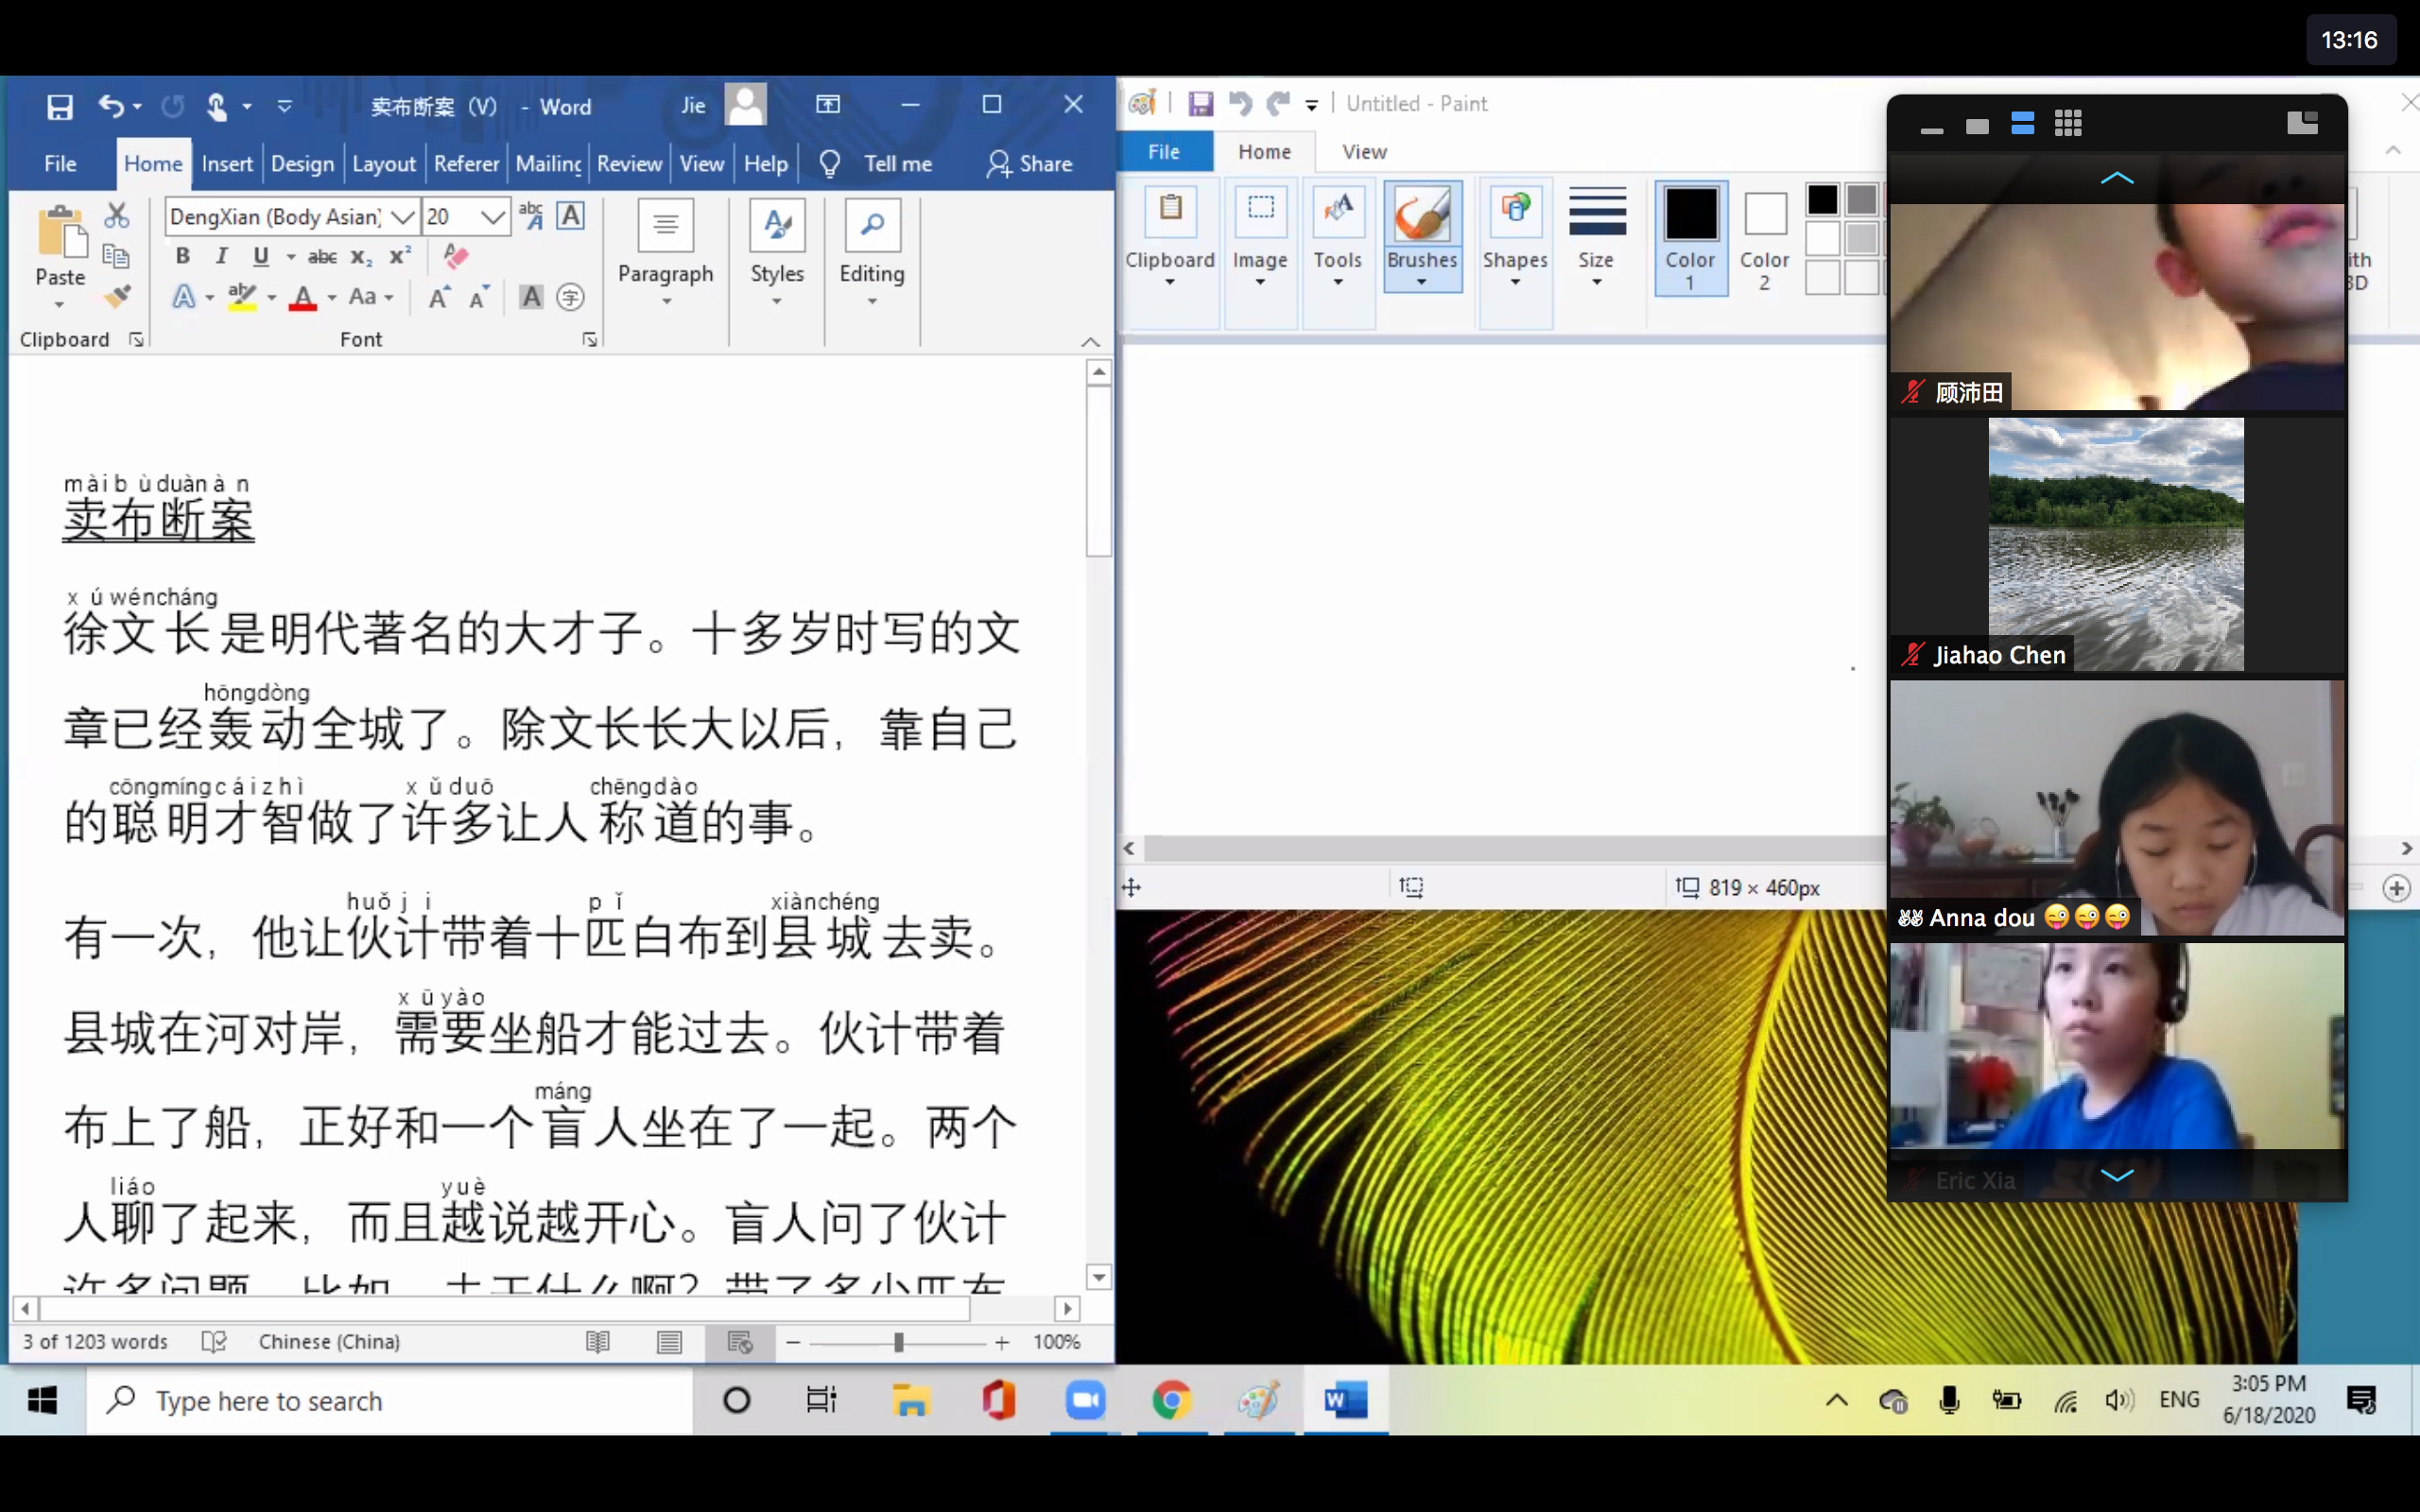Open Paint Size dropdown
2420x1512 pixels.
point(1596,238)
